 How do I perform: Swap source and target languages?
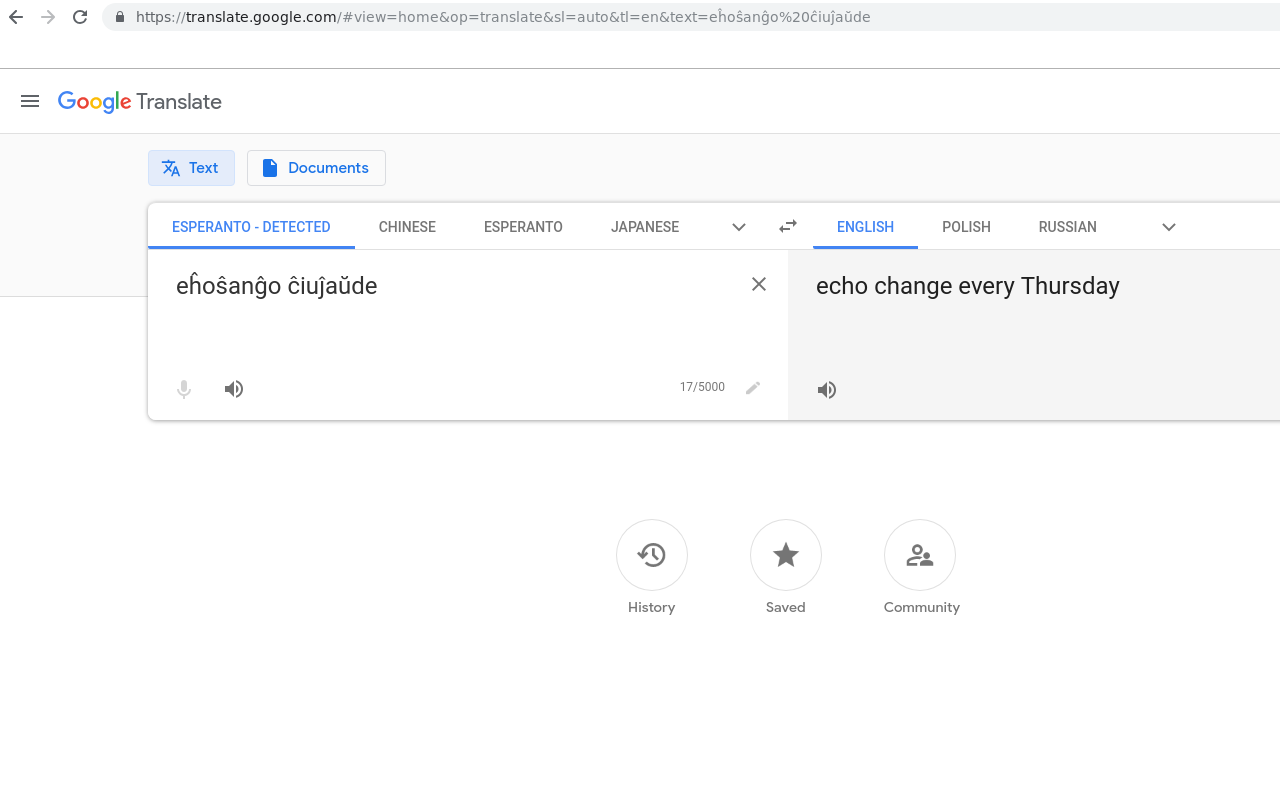pos(787,227)
